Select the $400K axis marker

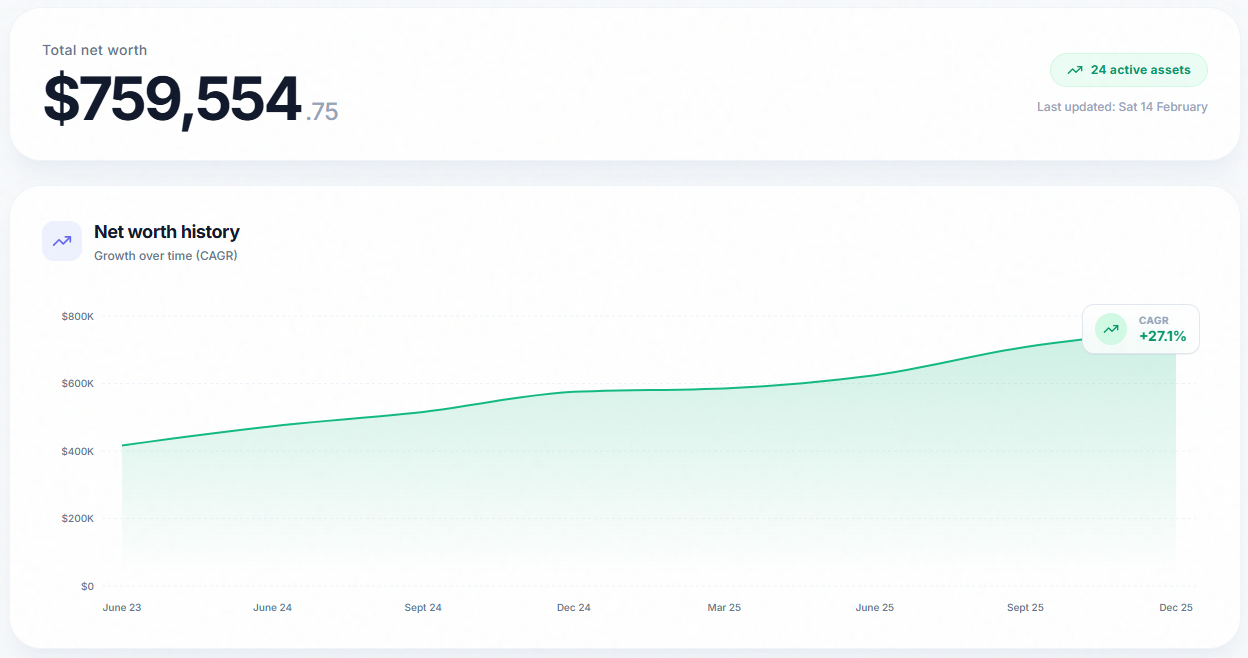(77, 450)
